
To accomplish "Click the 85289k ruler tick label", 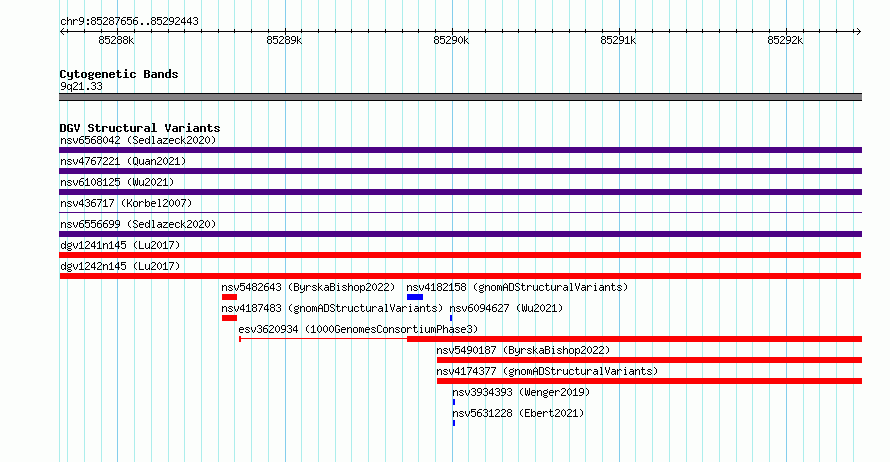I will point(284,40).
